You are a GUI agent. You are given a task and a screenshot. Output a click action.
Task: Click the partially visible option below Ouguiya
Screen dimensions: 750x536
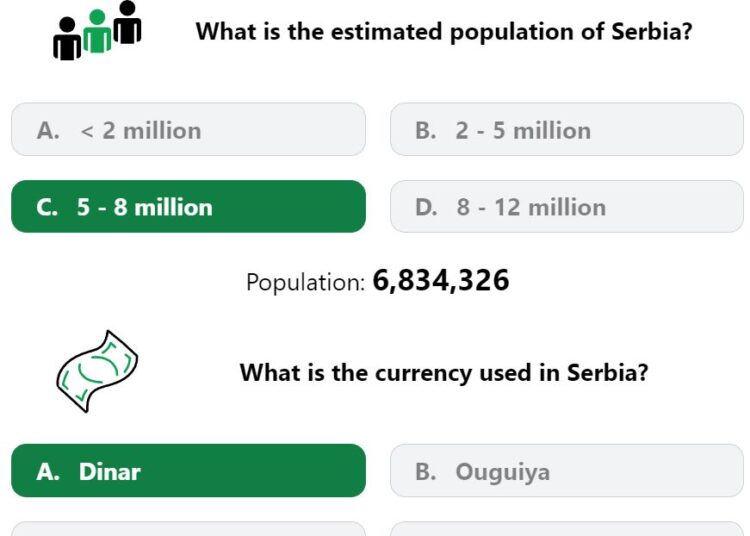pos(567,529)
